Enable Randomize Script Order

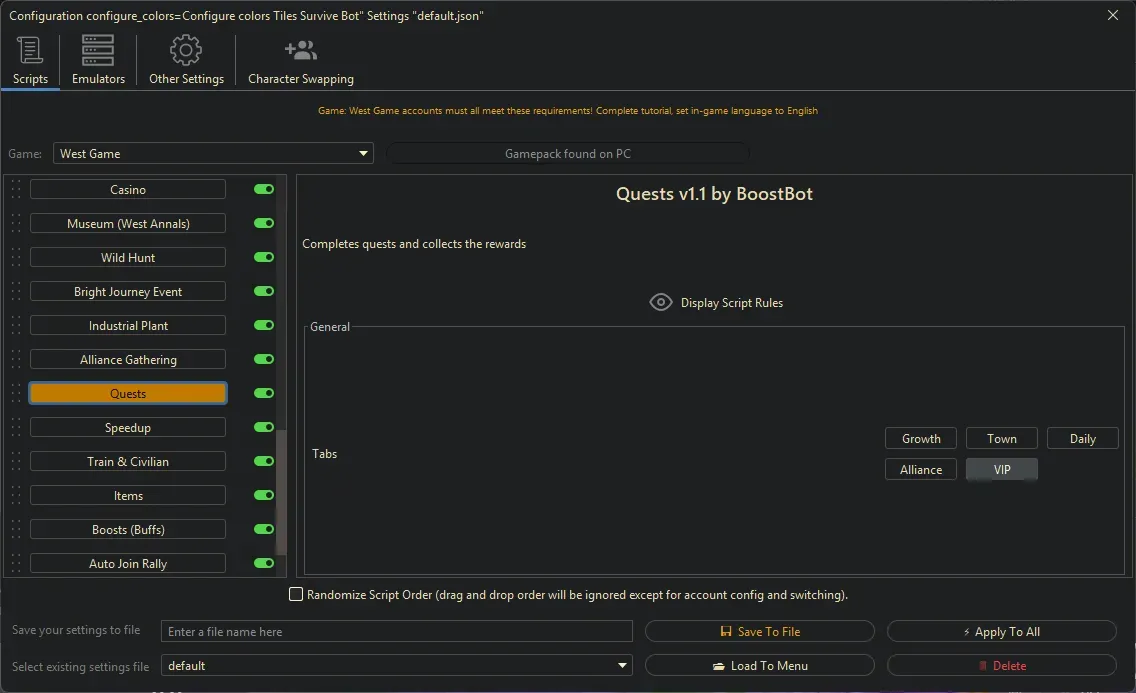tap(296, 594)
